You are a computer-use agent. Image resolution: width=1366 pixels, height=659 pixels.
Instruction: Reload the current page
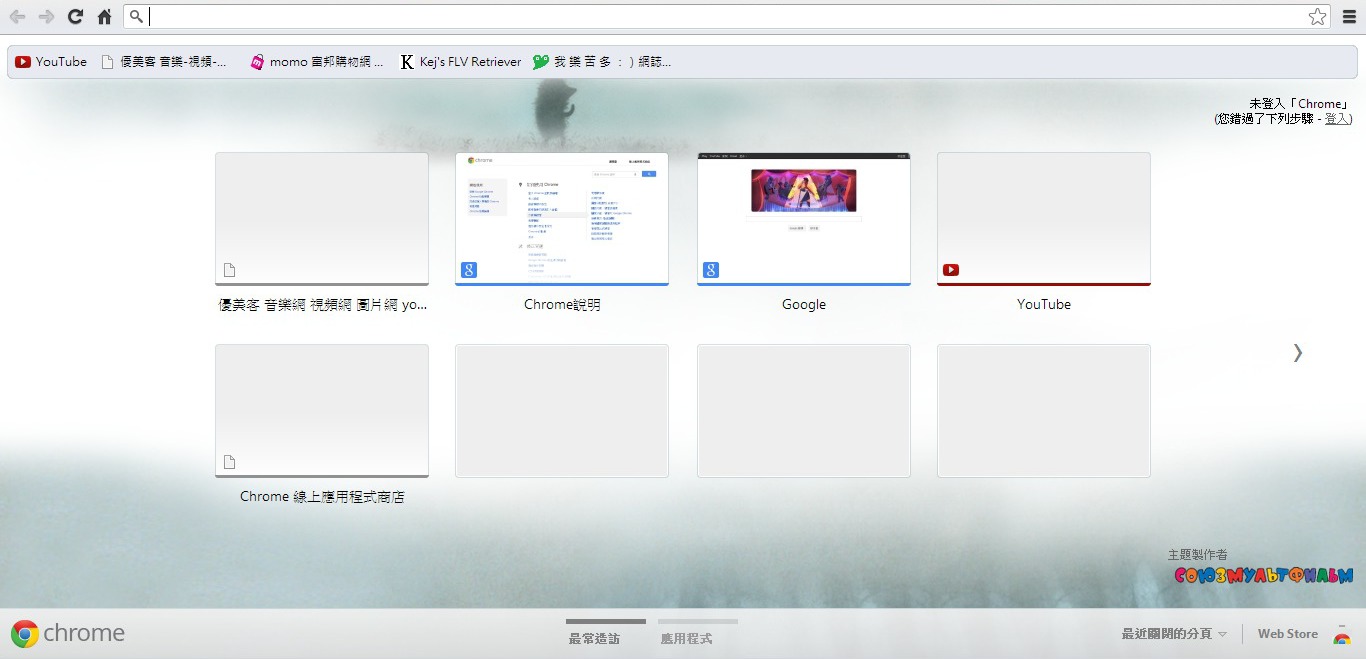pos(75,16)
